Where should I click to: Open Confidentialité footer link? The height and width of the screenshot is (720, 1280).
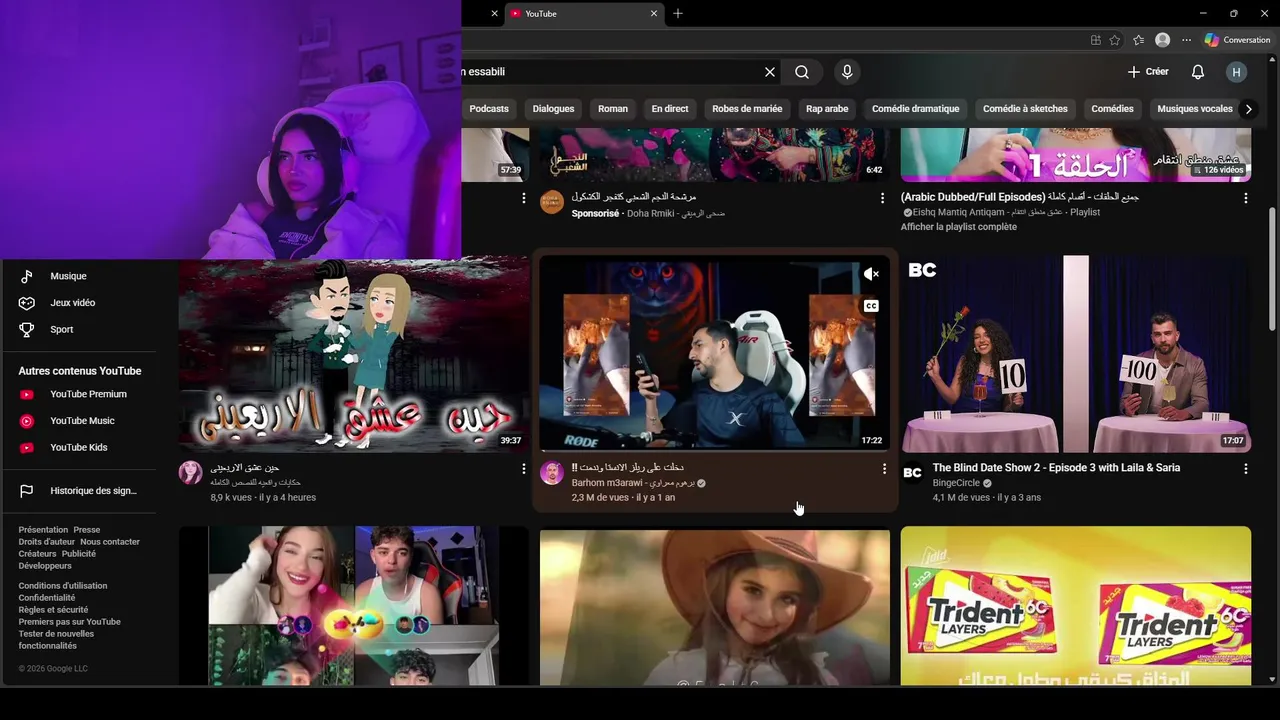point(46,598)
